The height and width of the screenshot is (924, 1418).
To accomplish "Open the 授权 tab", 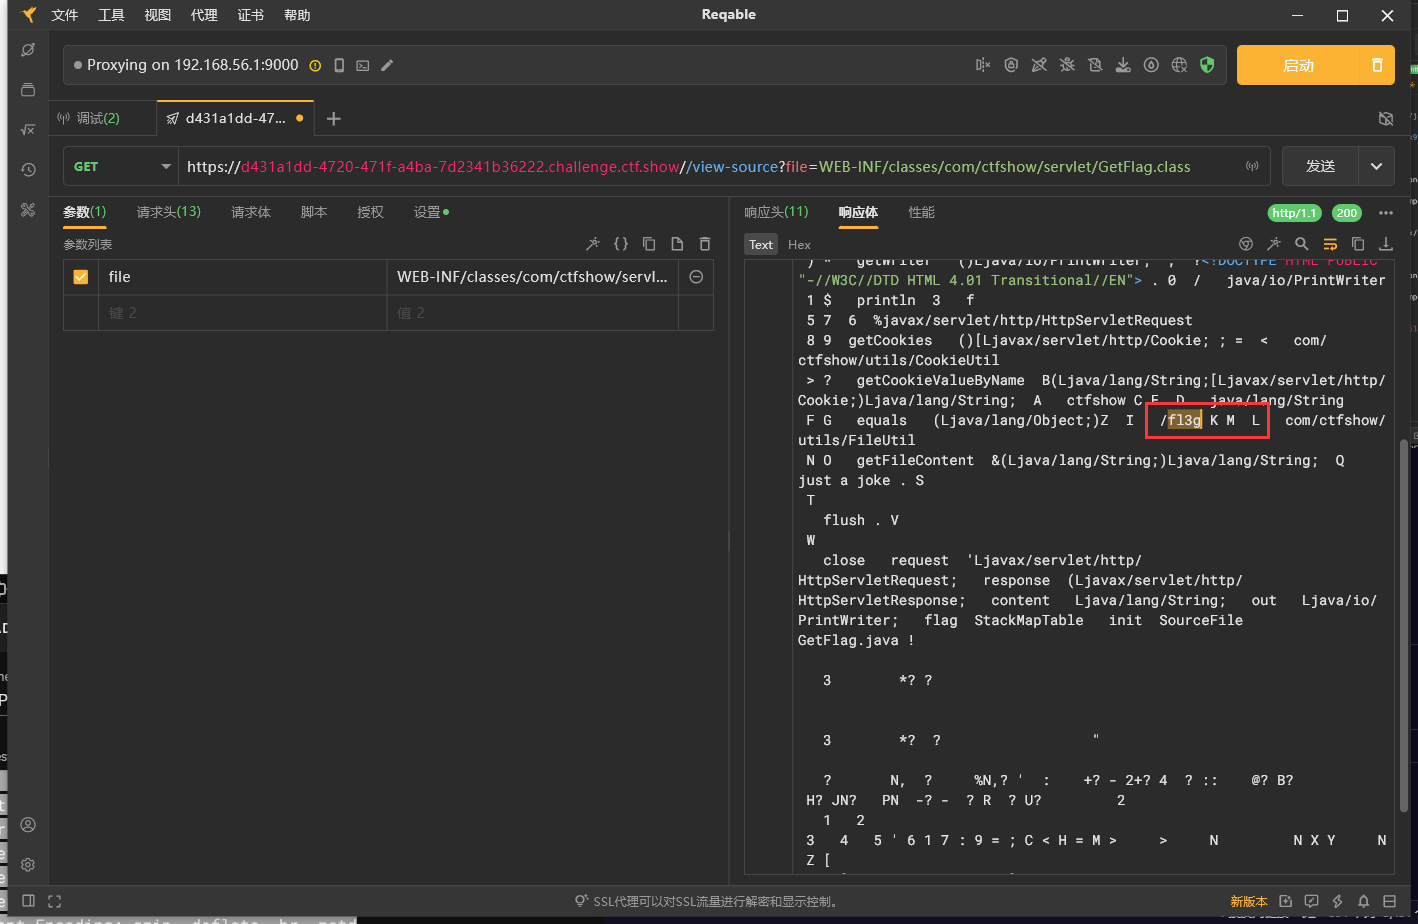I will click(370, 212).
